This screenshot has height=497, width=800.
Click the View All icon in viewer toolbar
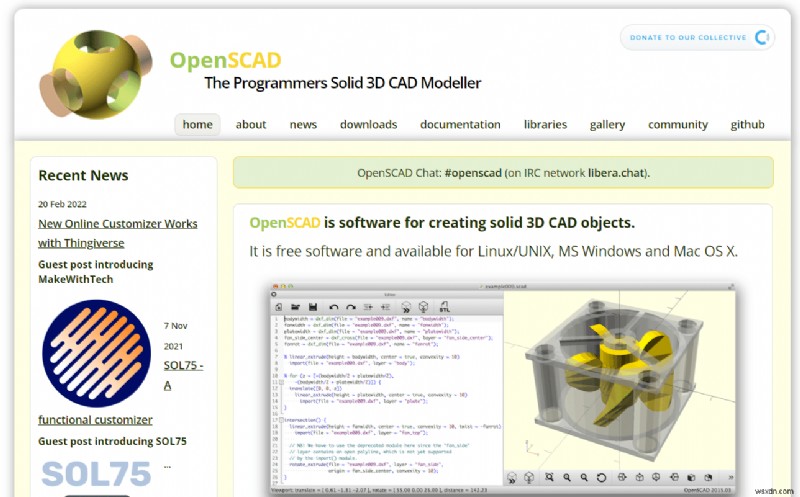(x=549, y=477)
